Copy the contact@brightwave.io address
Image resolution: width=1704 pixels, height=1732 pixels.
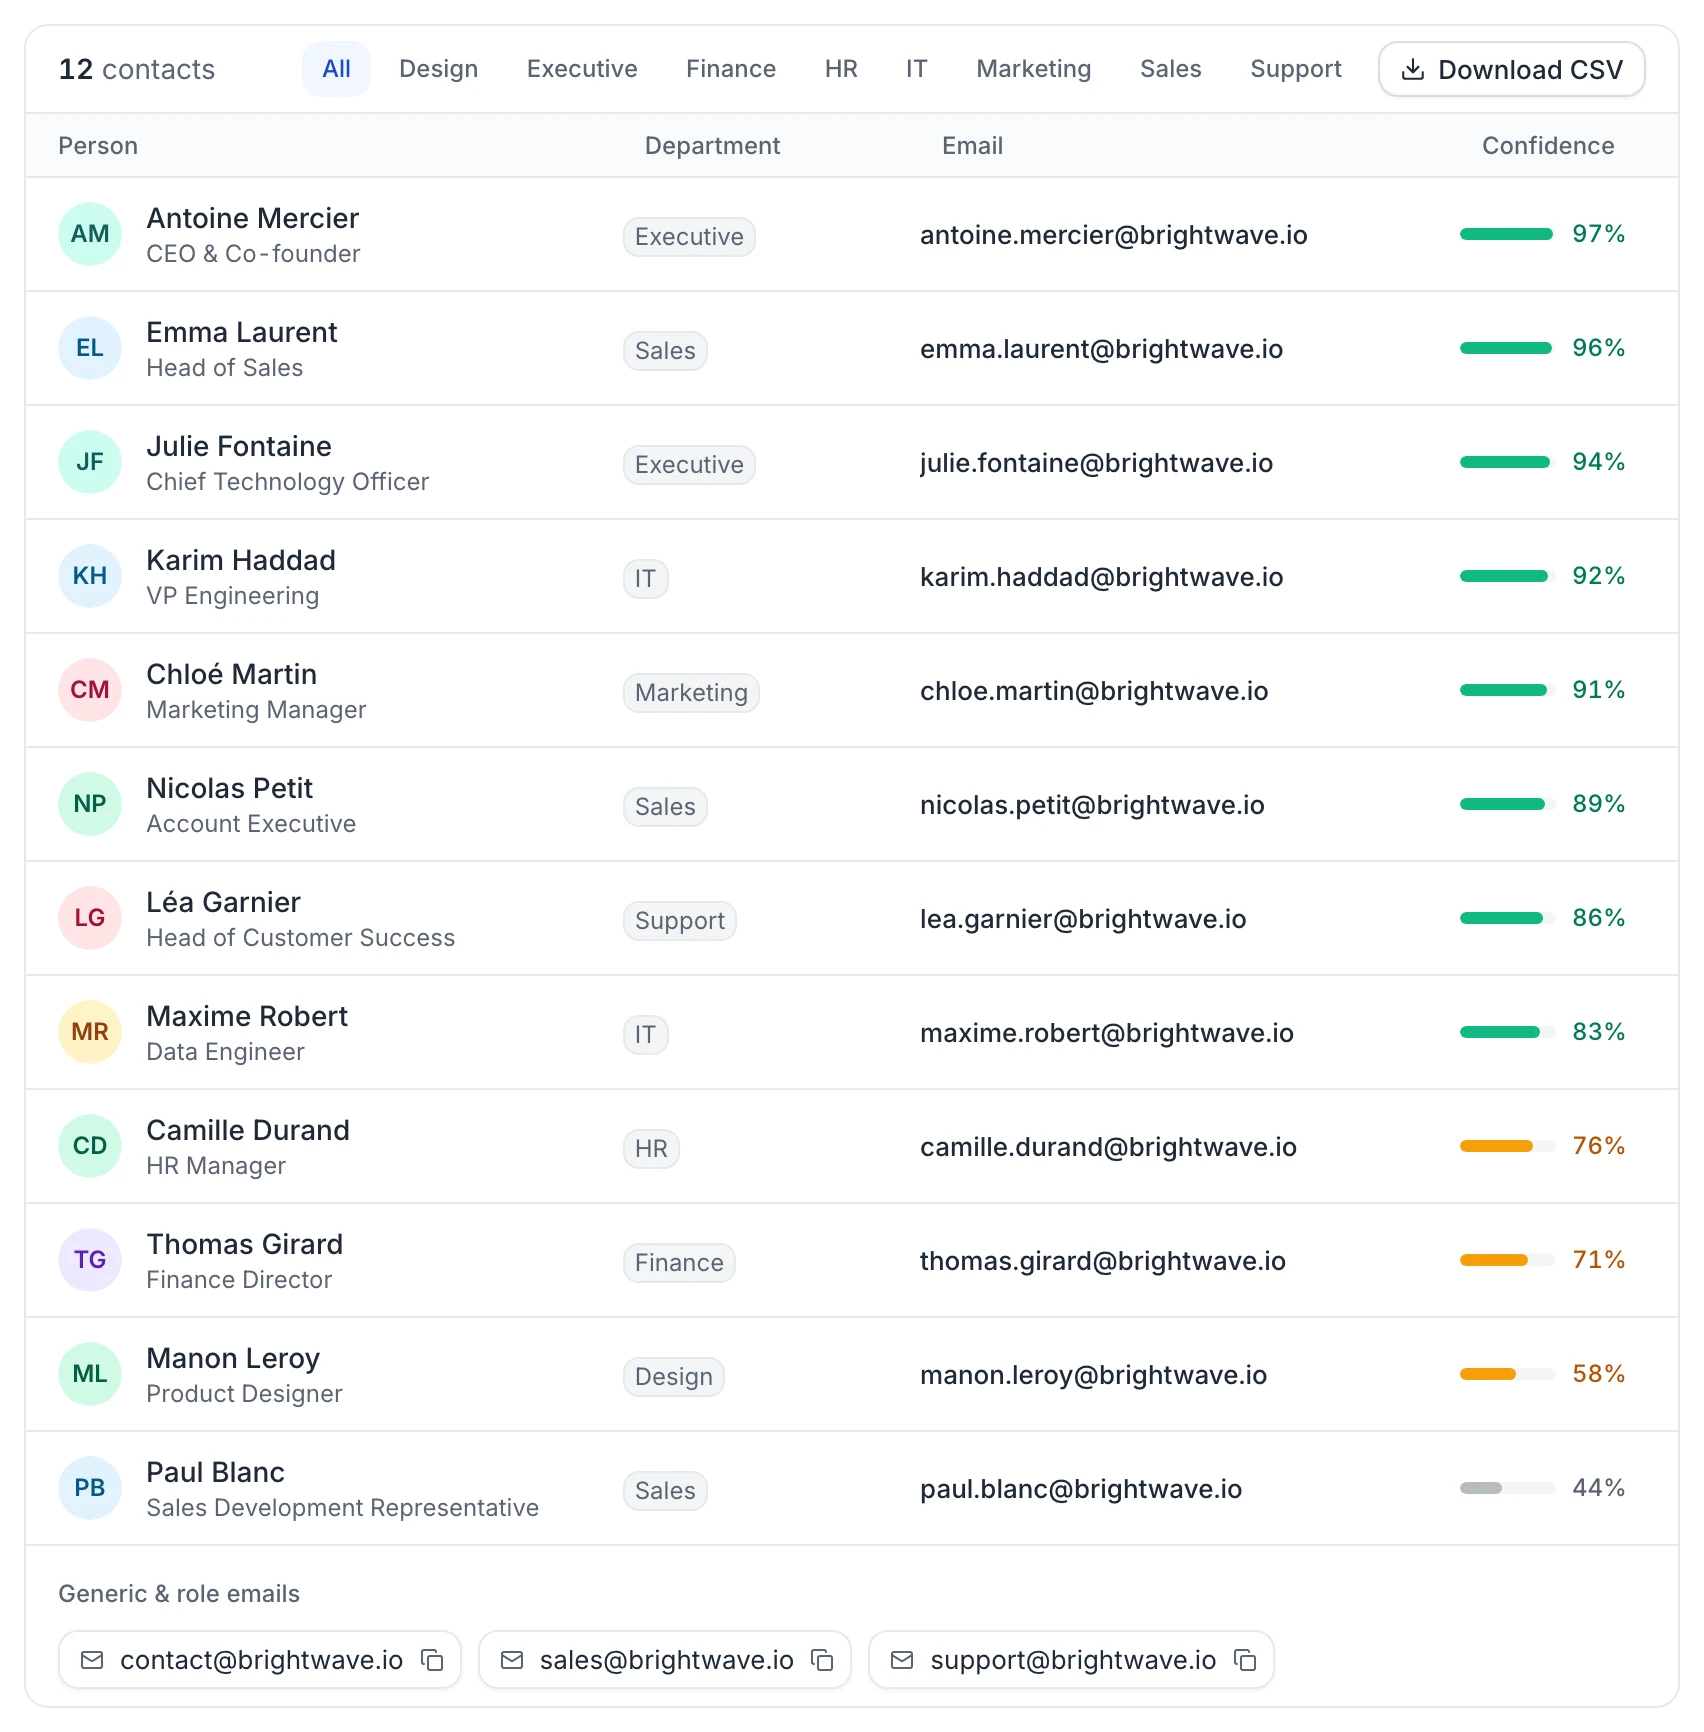(432, 1660)
